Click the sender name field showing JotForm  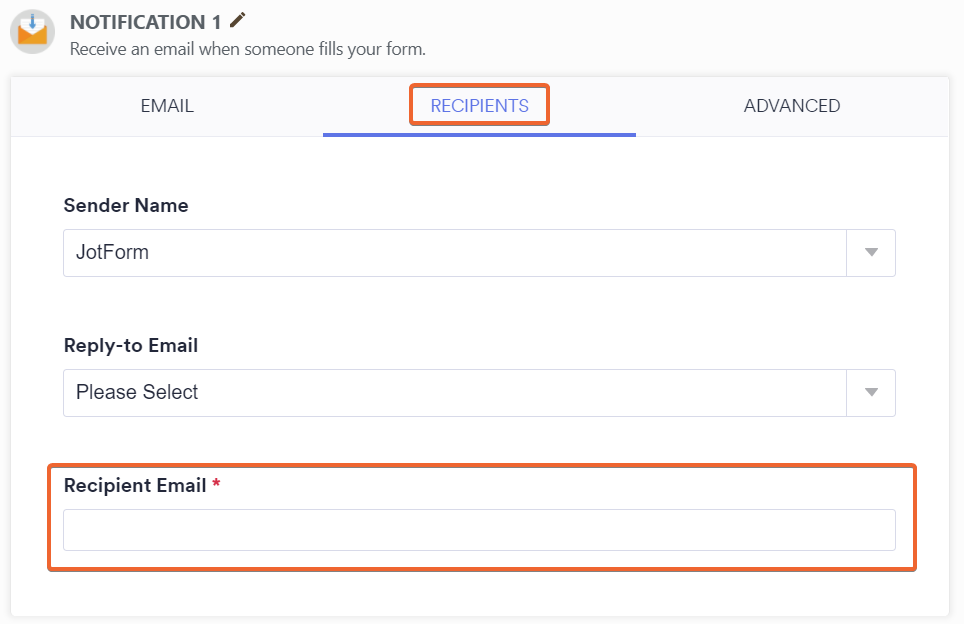point(450,252)
